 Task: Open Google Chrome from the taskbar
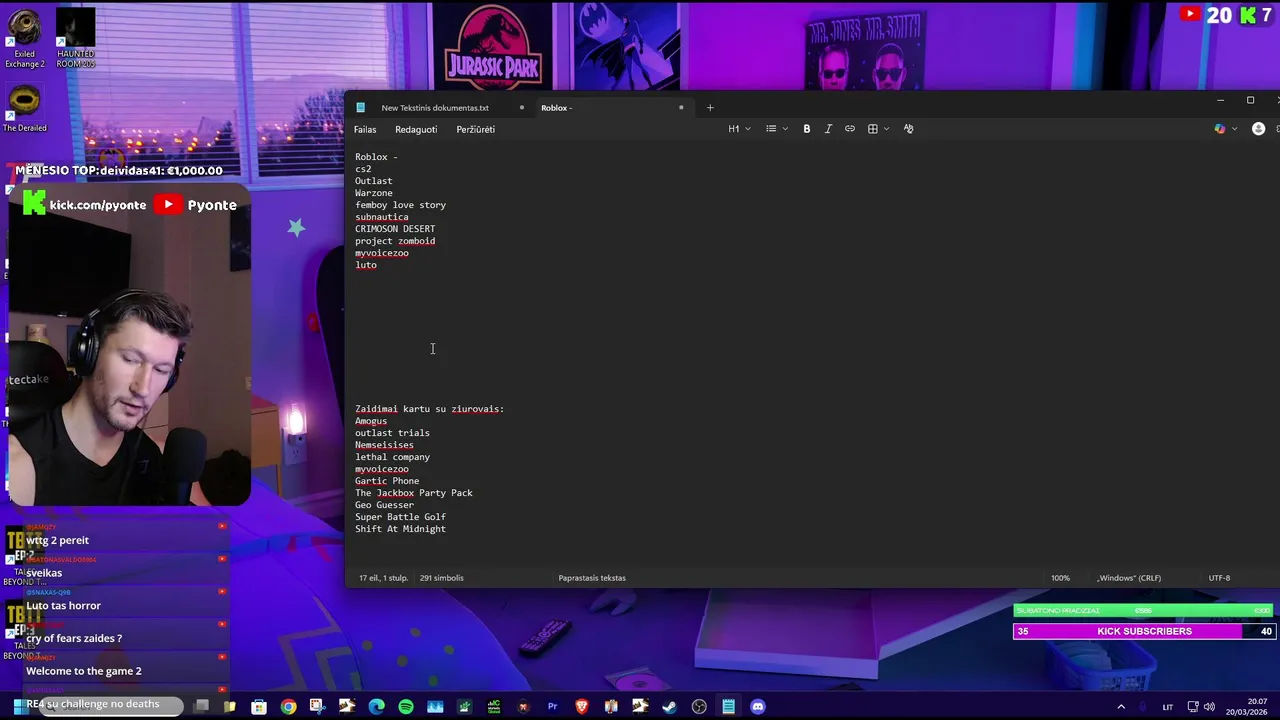coord(288,707)
